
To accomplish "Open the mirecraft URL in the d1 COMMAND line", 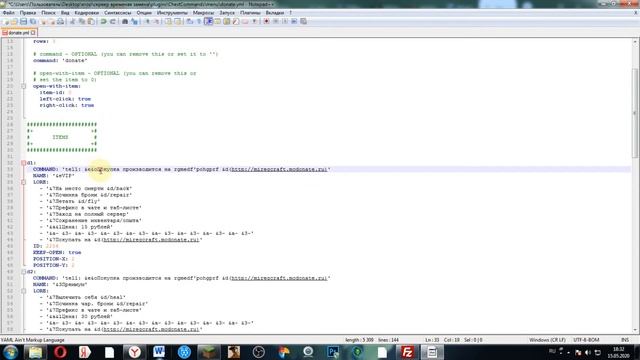I will (279, 169).
